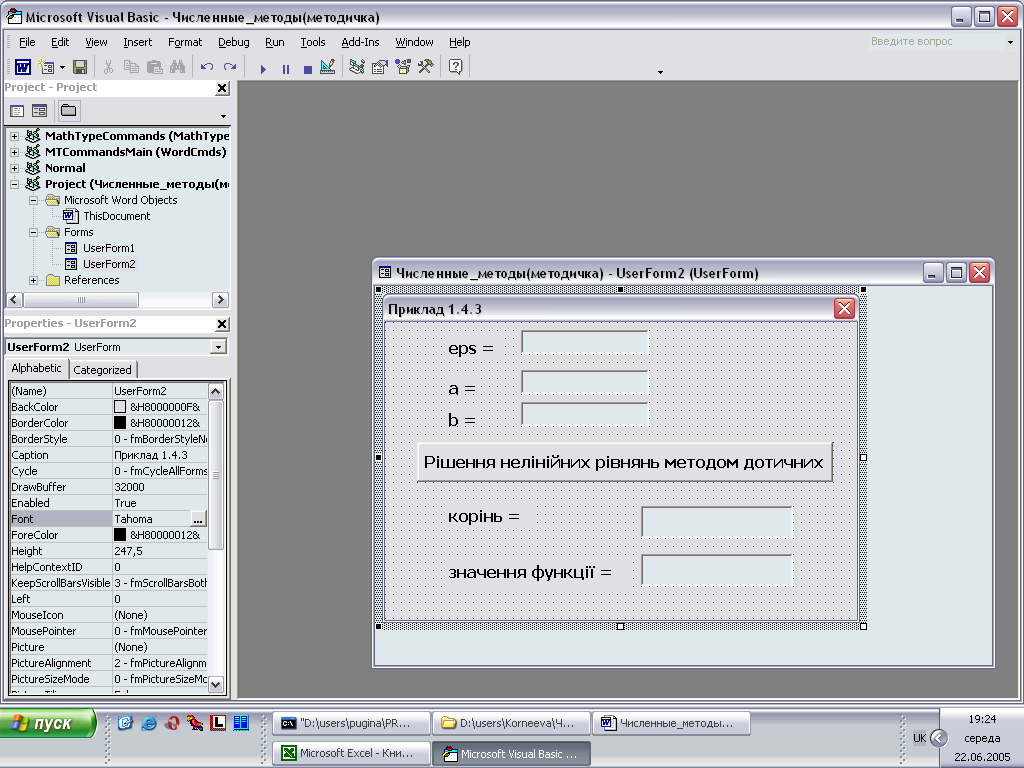Redo the last action
The width and height of the screenshot is (1024, 768).
230,67
